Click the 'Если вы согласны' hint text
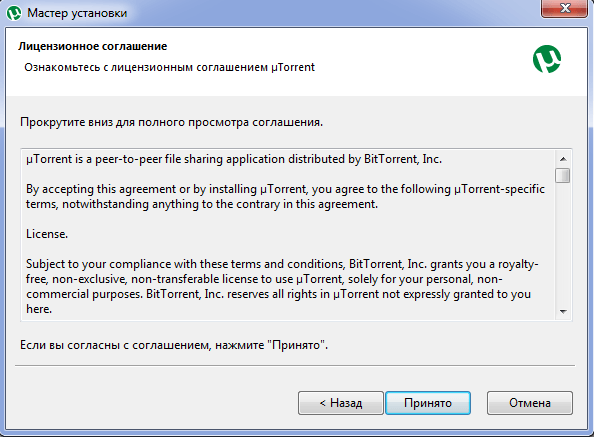Screen dimensions: 594x437 point(174,345)
